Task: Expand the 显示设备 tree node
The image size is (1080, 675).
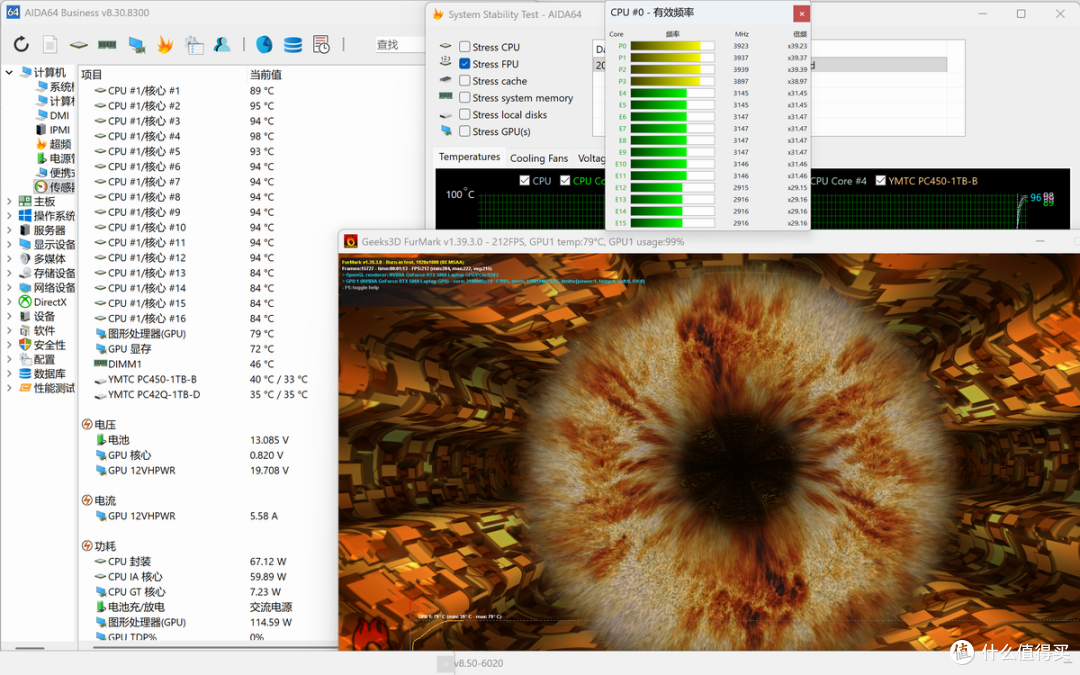Action: click(x=9, y=245)
